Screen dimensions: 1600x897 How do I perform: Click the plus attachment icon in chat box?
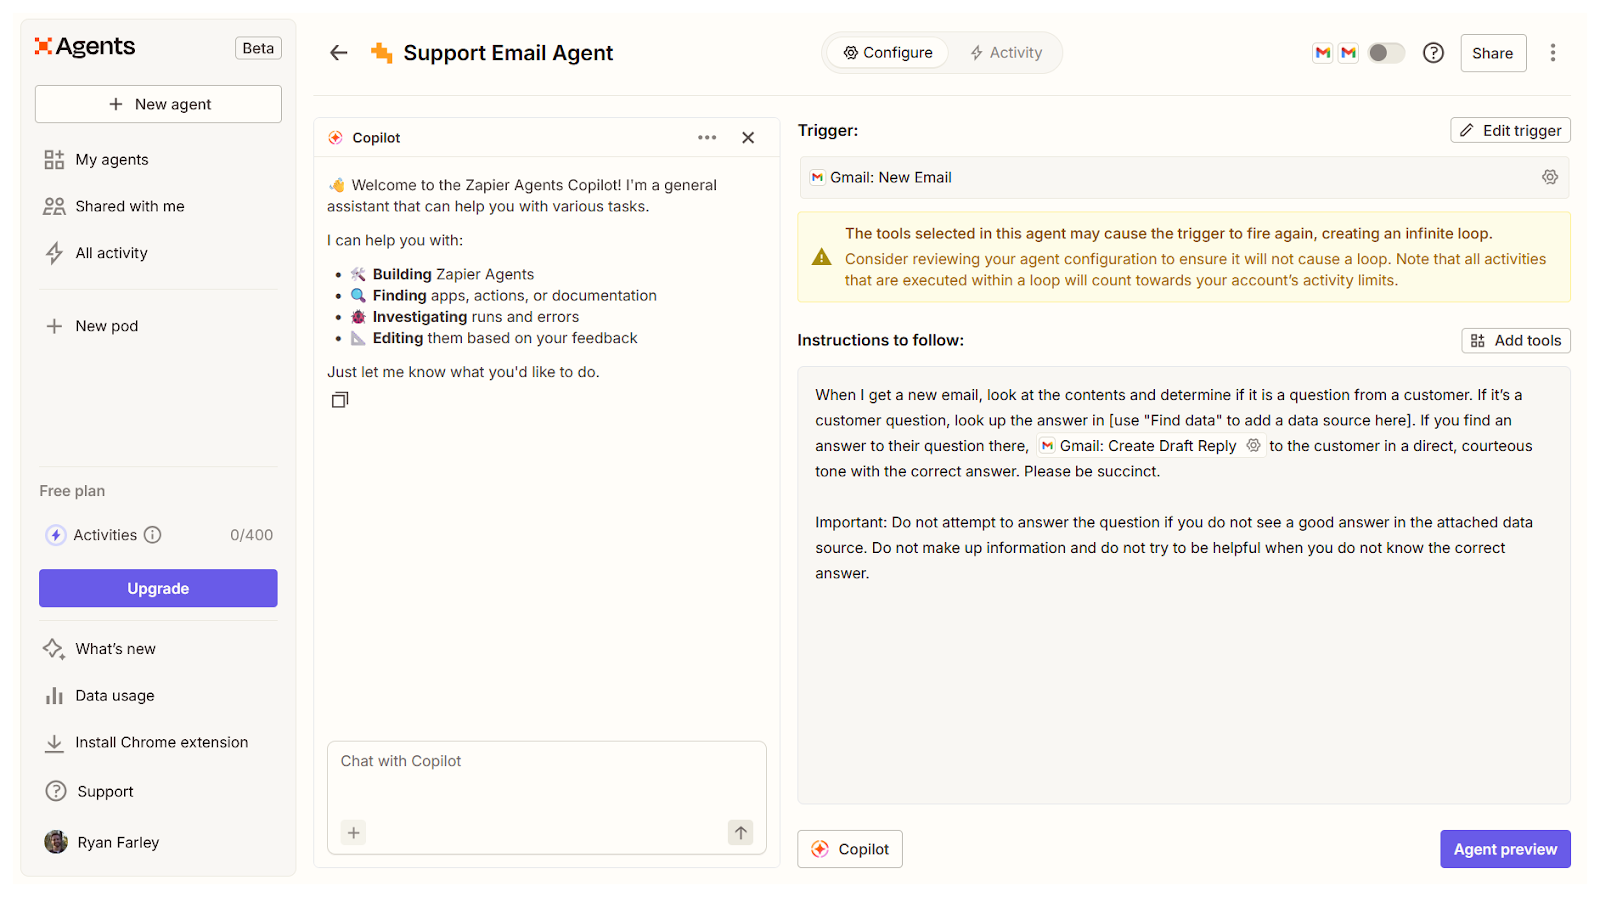click(354, 832)
